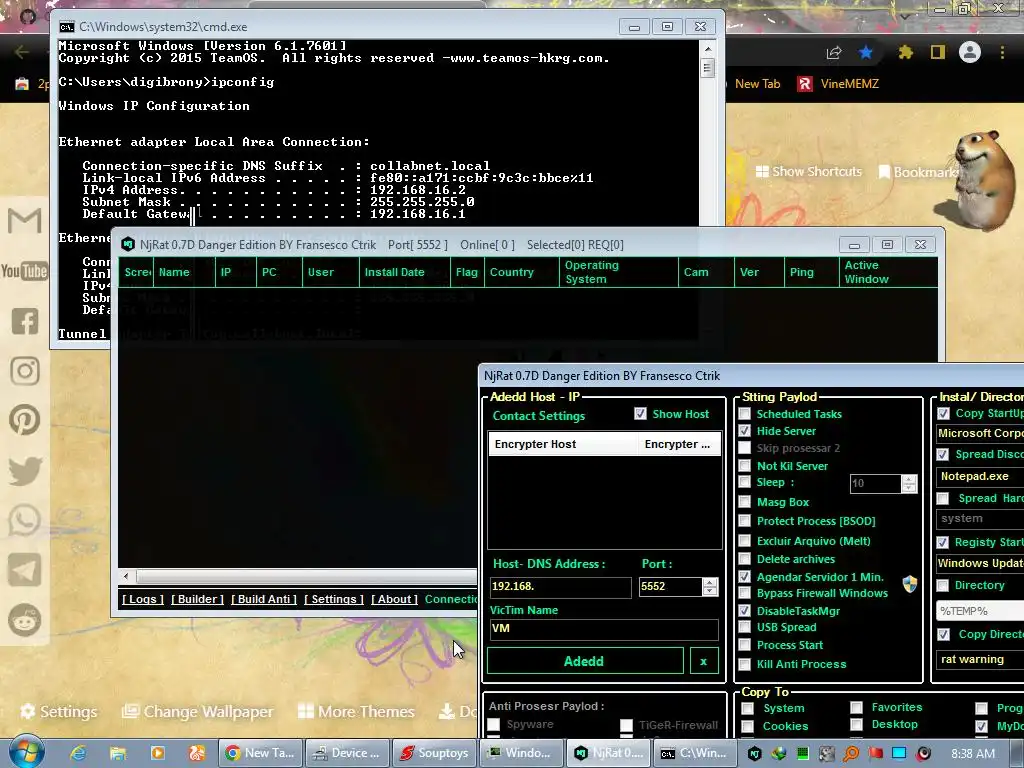This screenshot has height=768, width=1024.
Task: Click the browser bookmark star icon
Action: tap(865, 52)
